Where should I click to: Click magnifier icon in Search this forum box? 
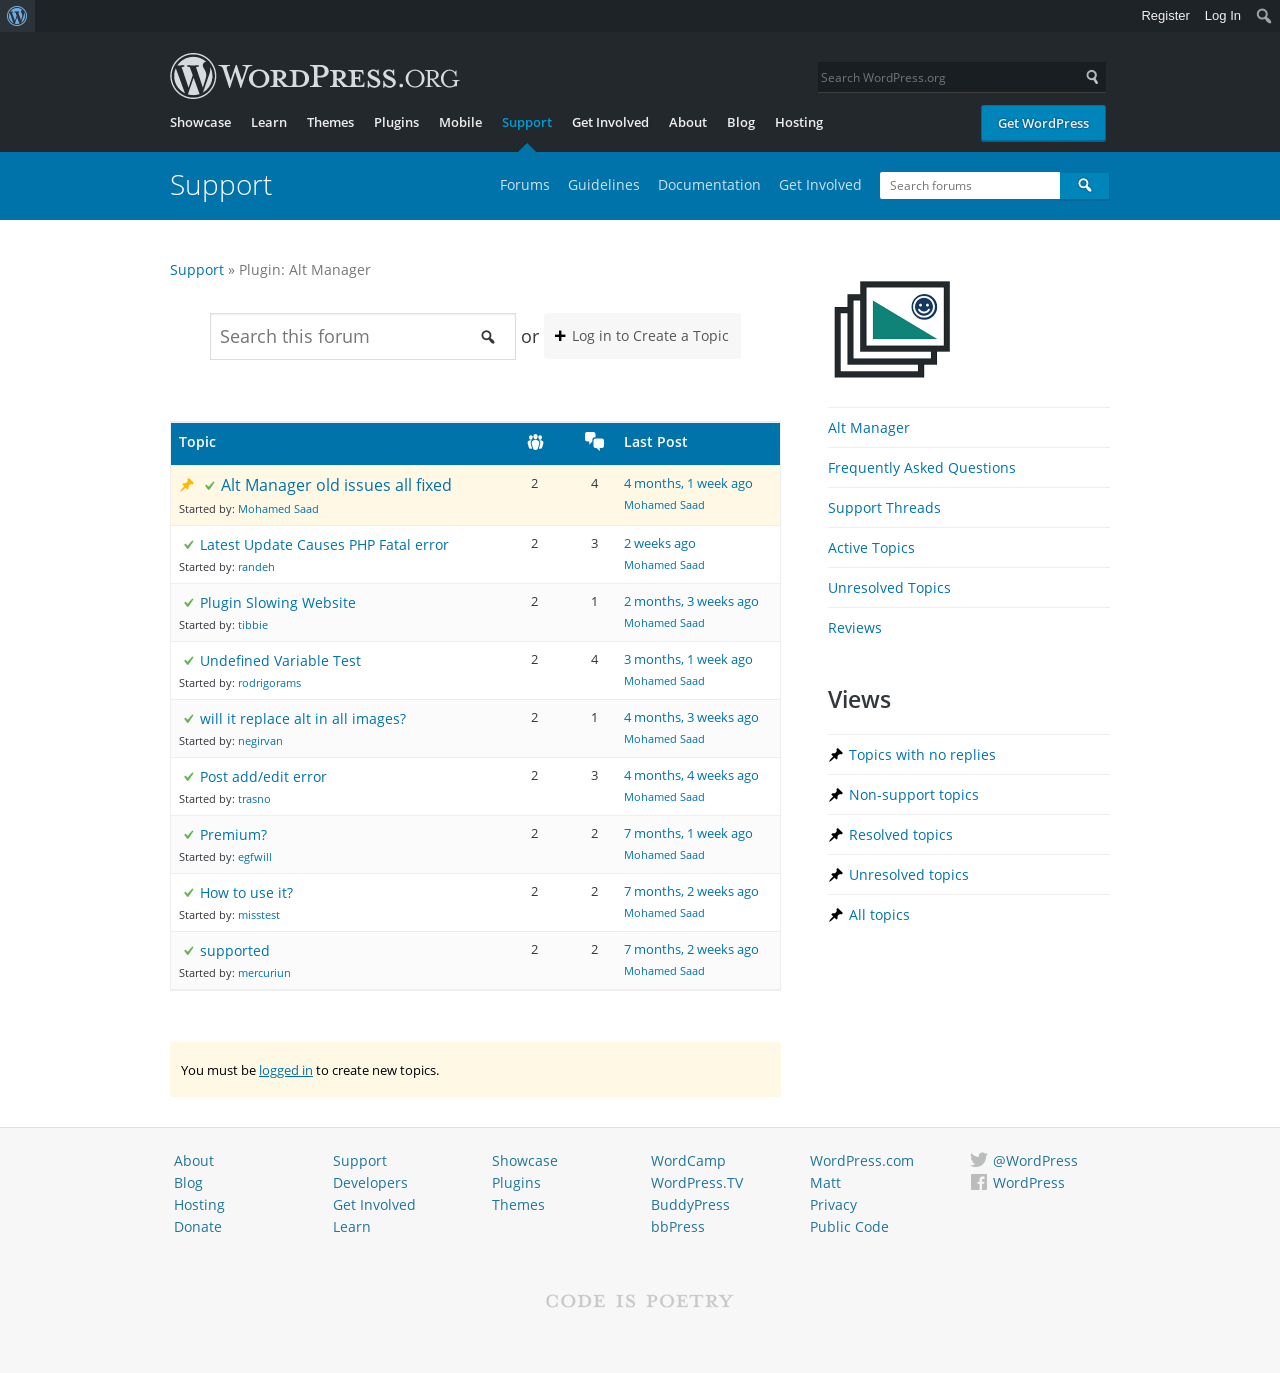point(488,337)
